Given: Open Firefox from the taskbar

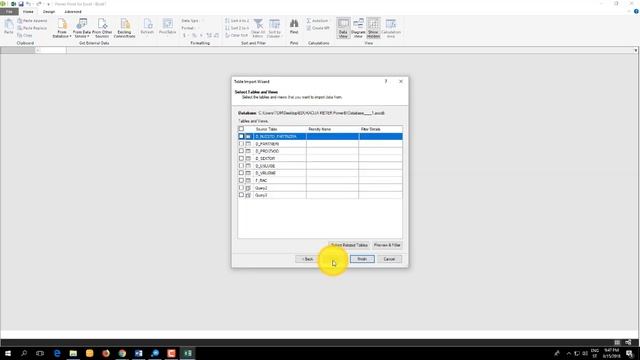Looking at the screenshot, I should (x=106, y=353).
